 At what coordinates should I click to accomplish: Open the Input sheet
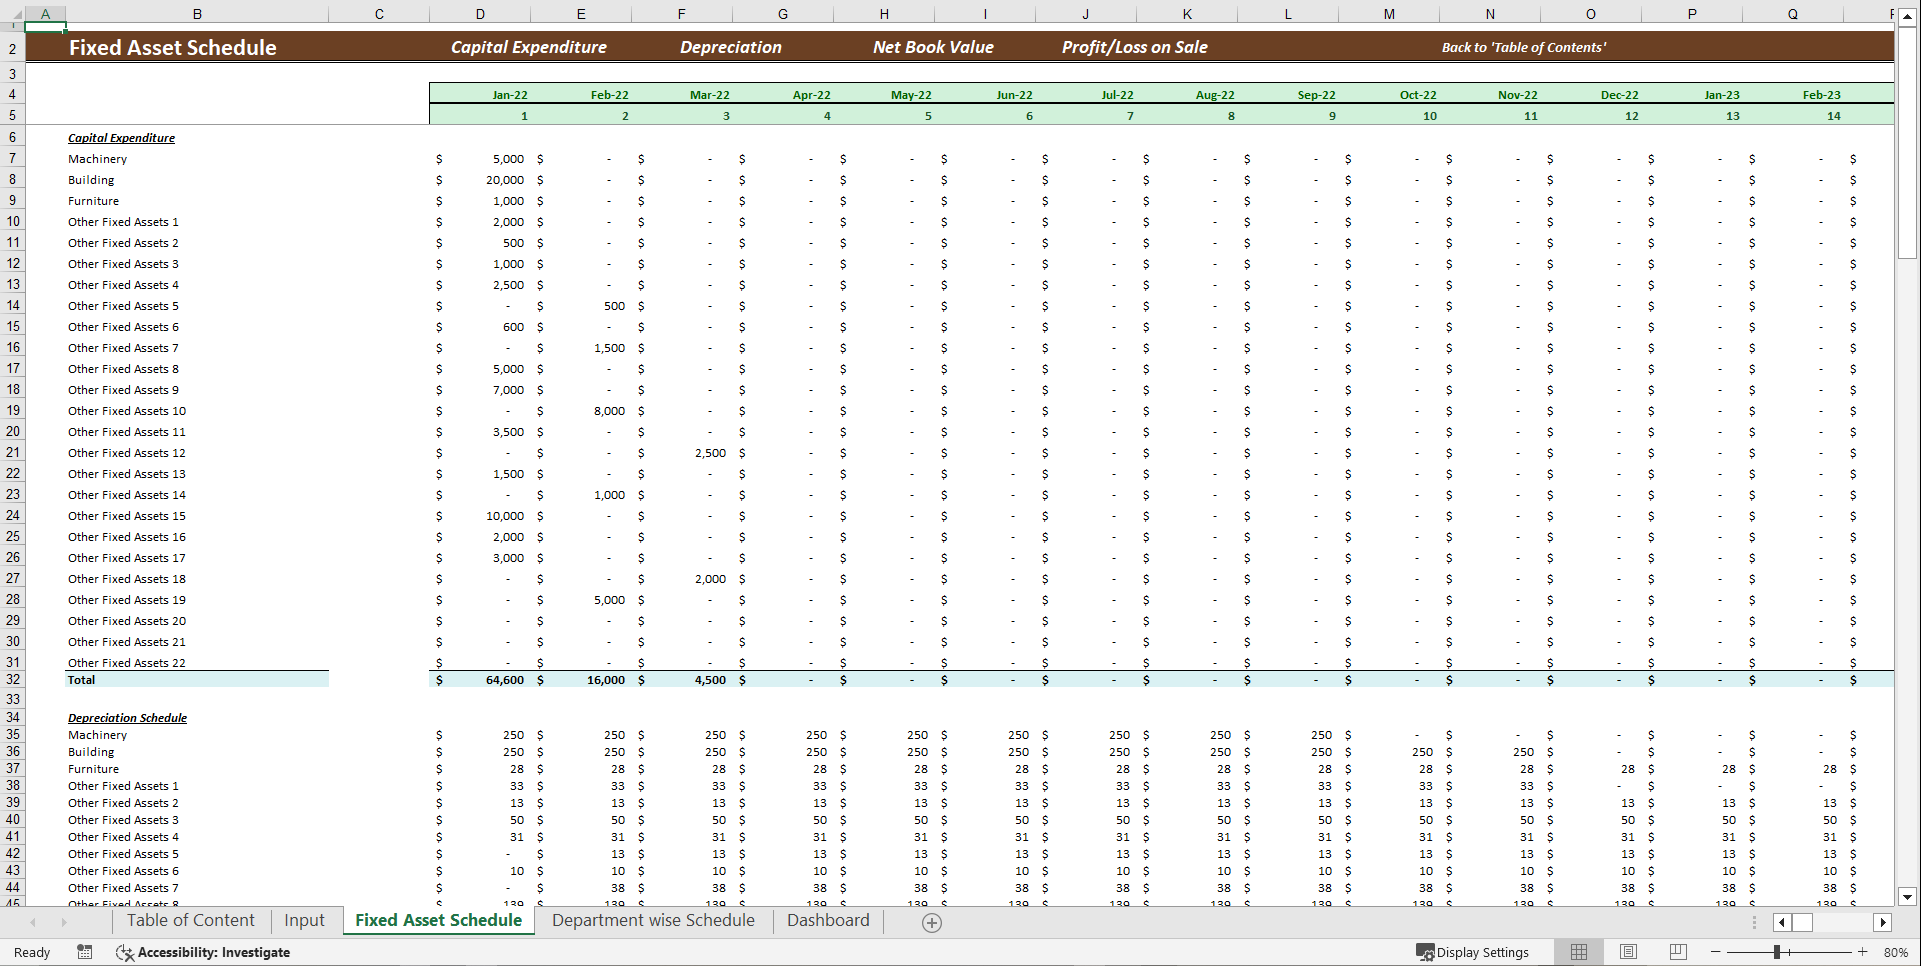(304, 920)
